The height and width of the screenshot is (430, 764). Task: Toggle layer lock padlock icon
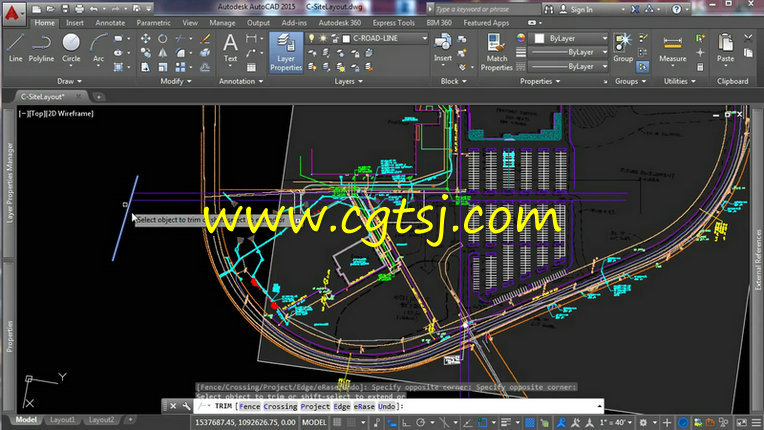click(x=335, y=38)
